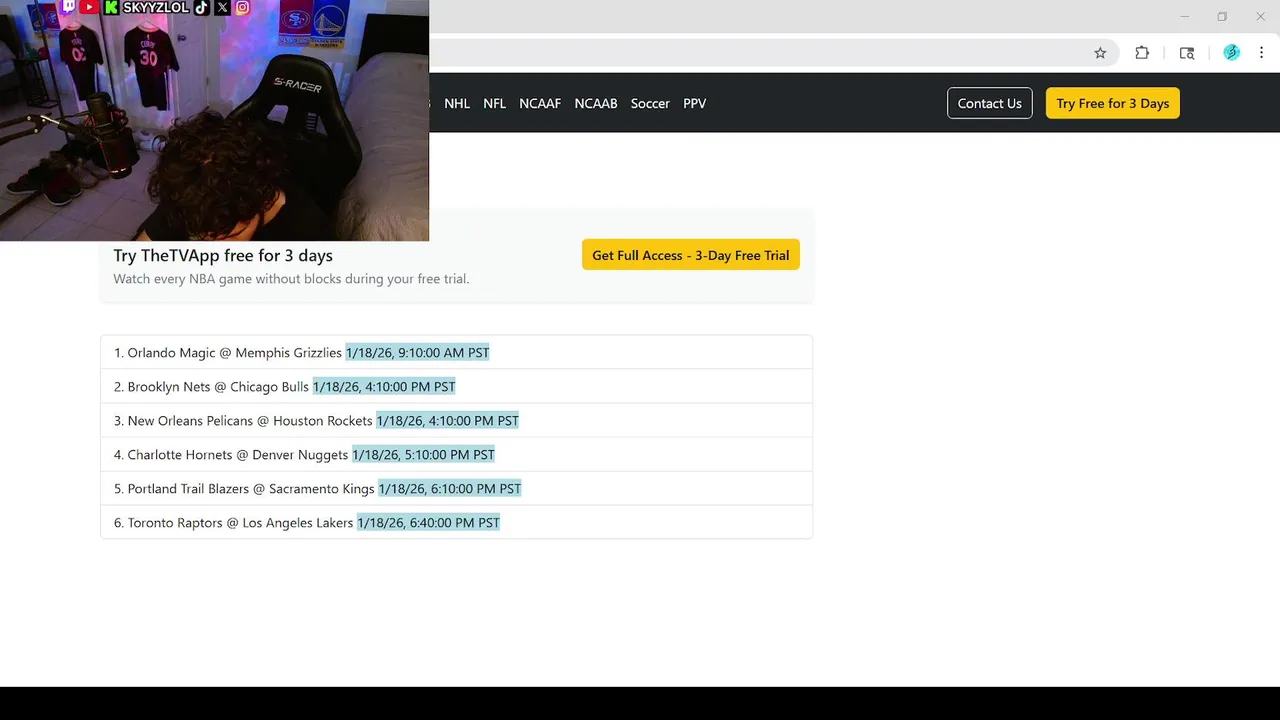Click the 9:10:00 AM PST time badge
This screenshot has width=1280, height=720.
pos(417,352)
